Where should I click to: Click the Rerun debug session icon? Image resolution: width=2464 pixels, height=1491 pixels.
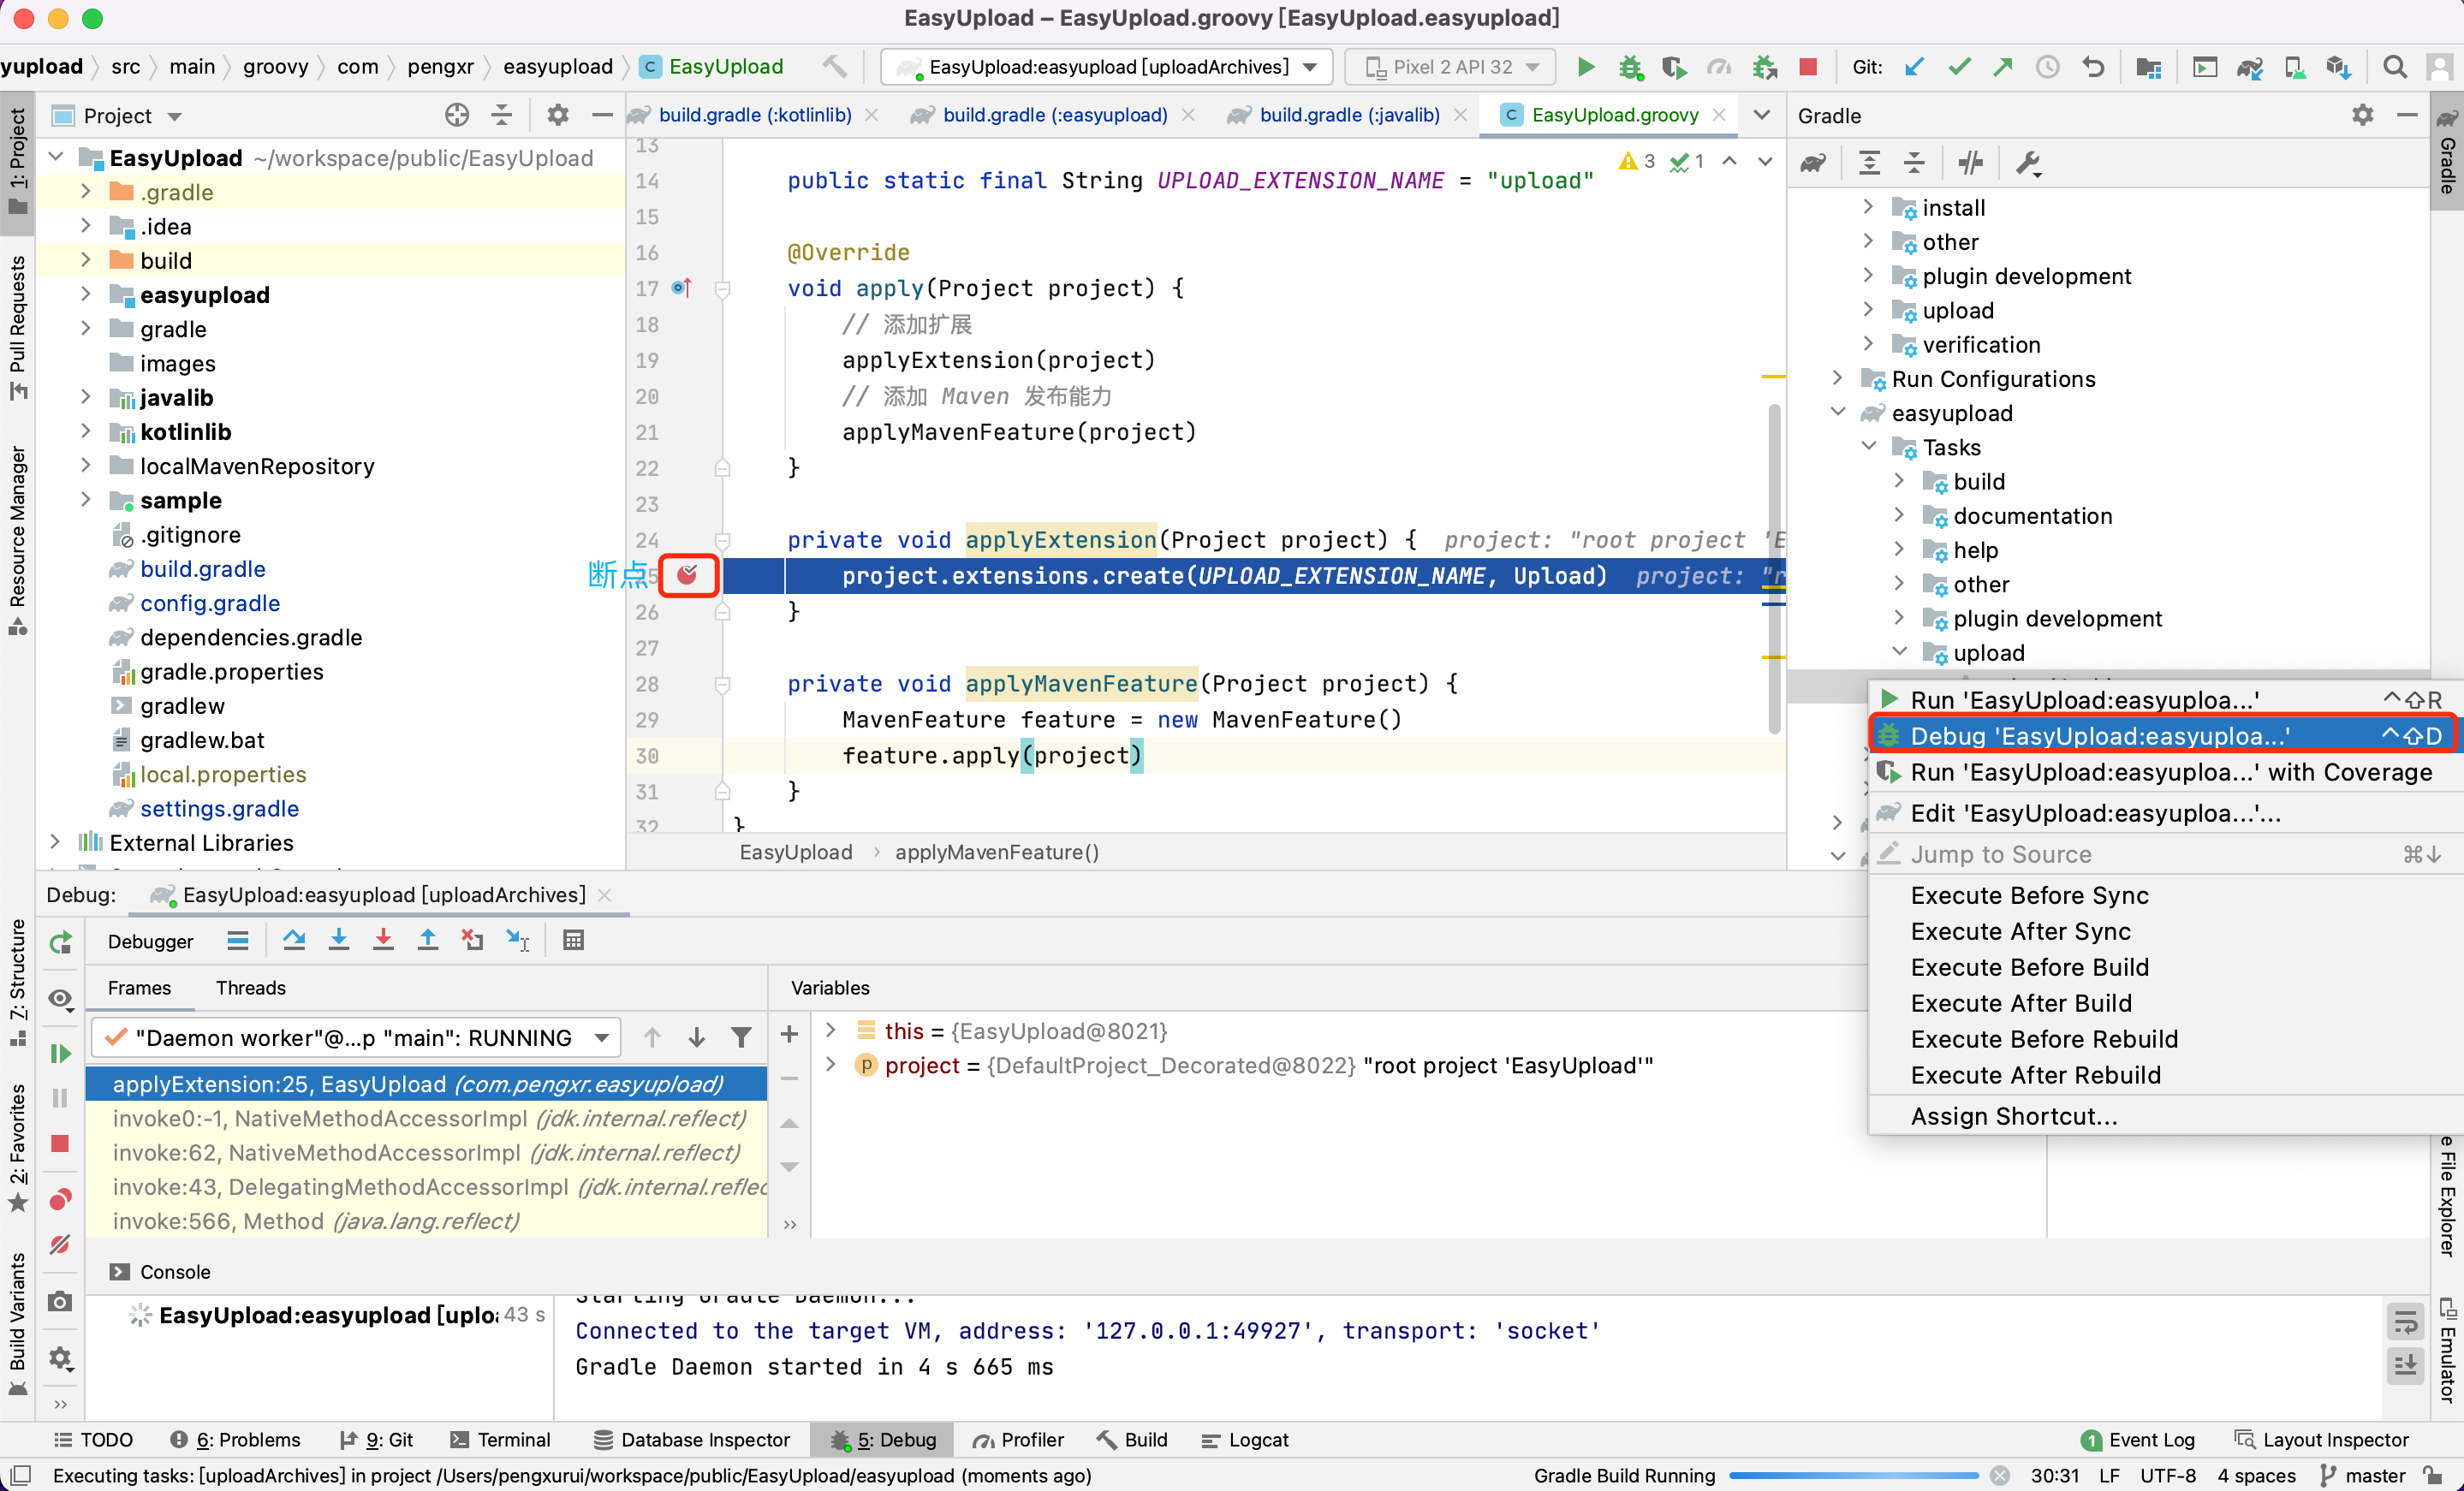60,942
